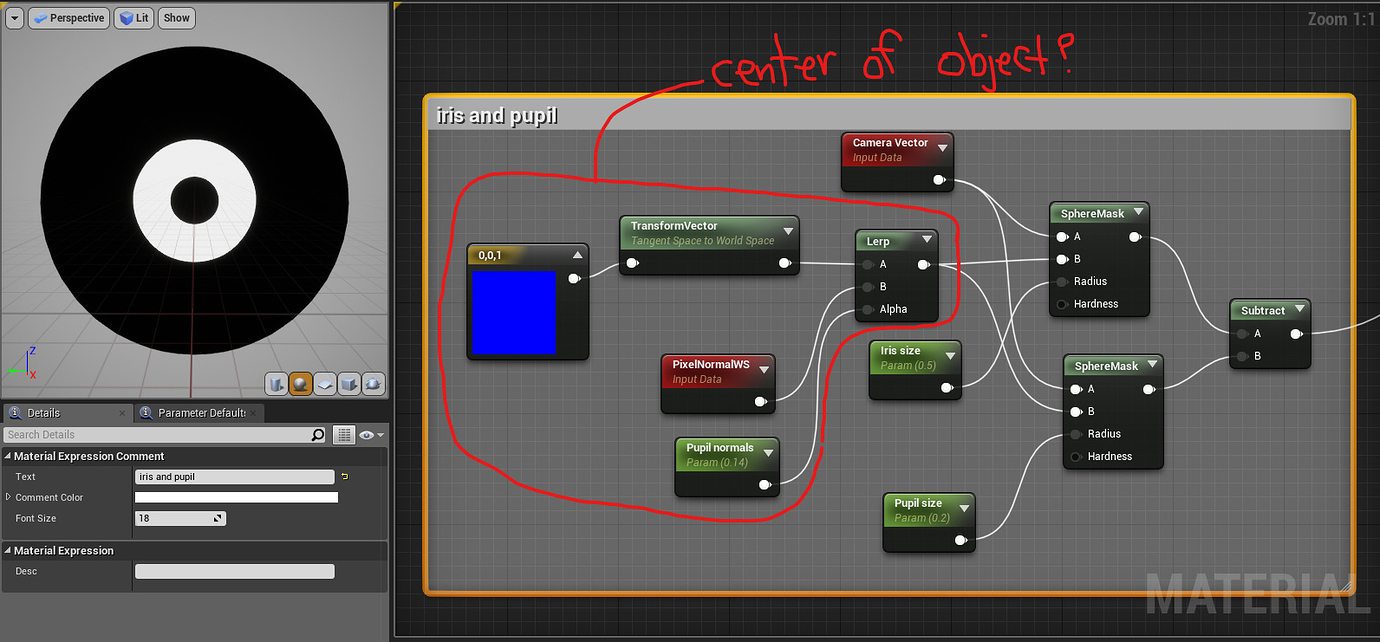This screenshot has height=642, width=1380.
Task: Select the cylinder preview mesh icon
Action: click(x=277, y=384)
